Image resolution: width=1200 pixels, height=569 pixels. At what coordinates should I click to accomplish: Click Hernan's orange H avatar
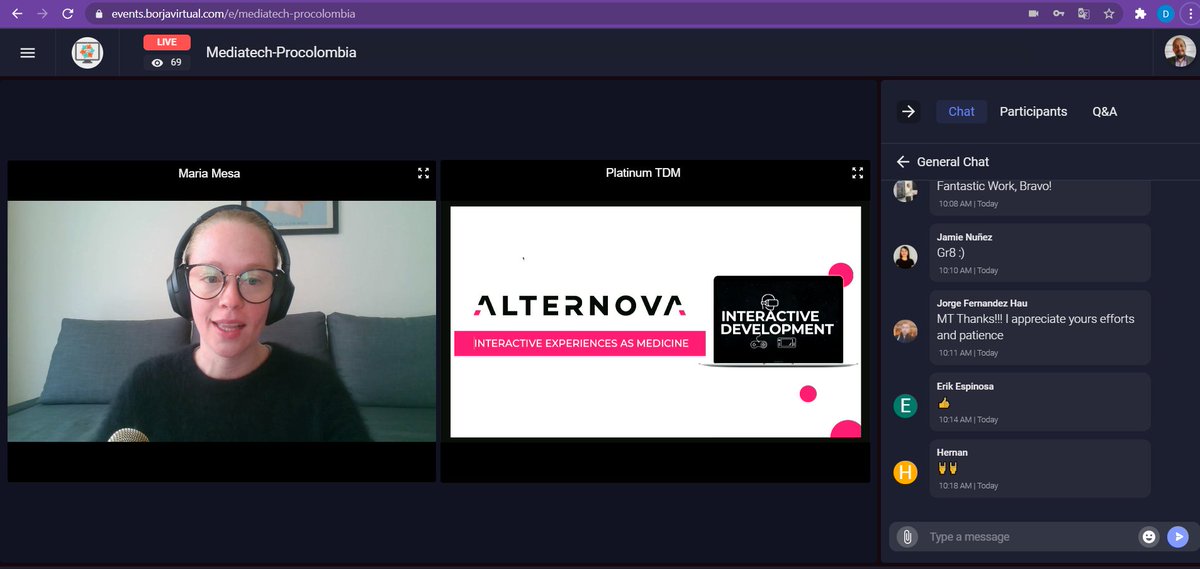[905, 472]
